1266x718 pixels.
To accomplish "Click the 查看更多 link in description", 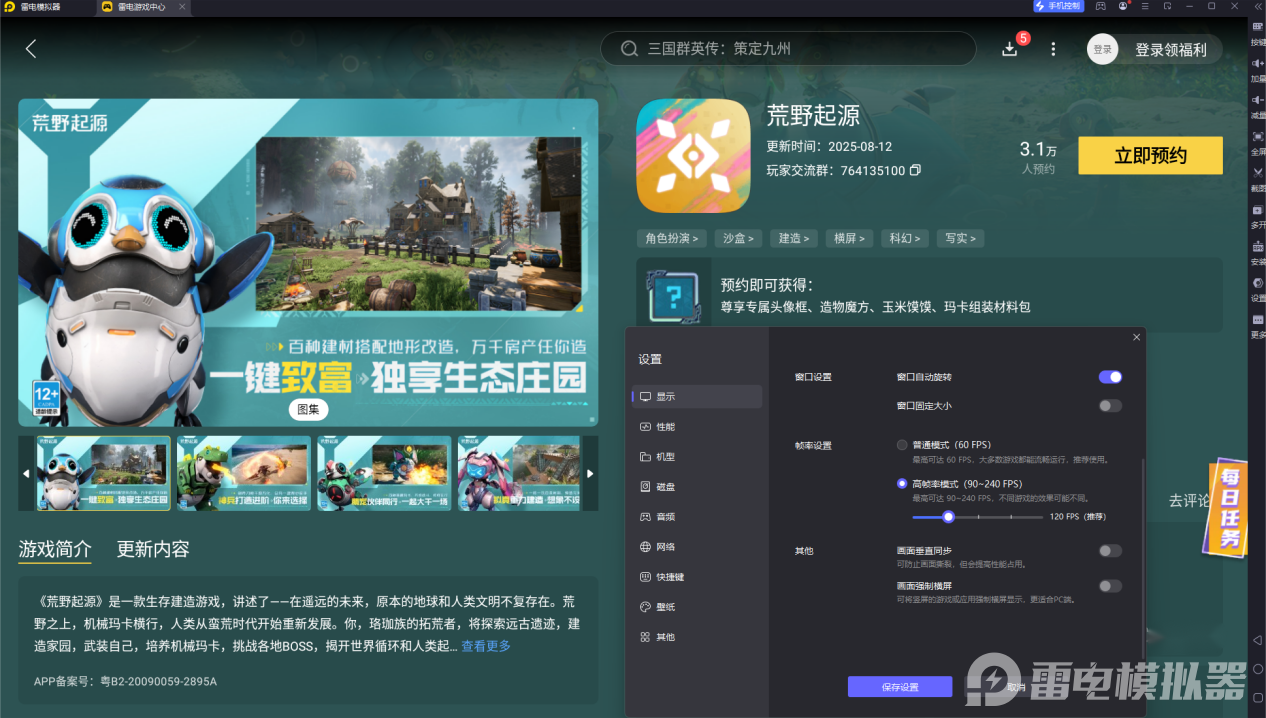I will click(486, 646).
